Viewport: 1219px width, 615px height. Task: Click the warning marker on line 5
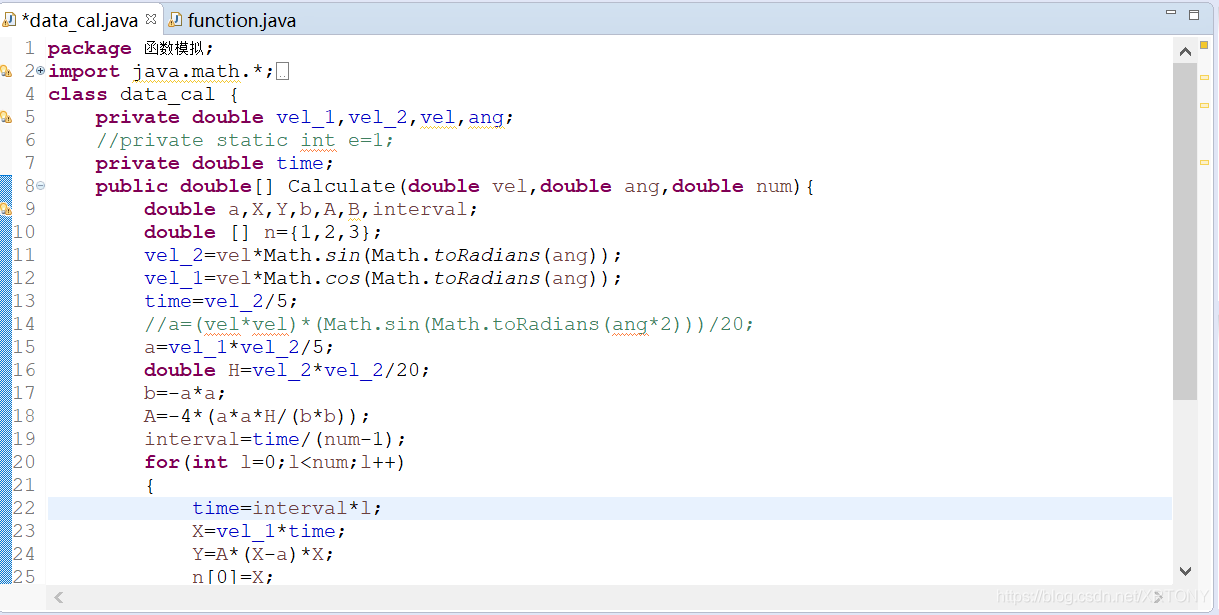[5, 117]
